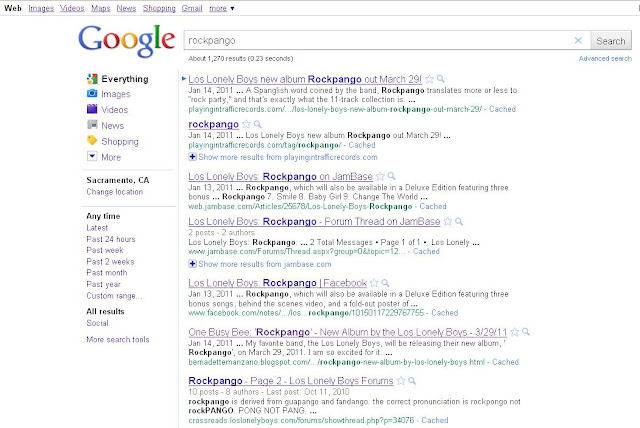The image size is (640, 428).
Task: Open the 'more' dropdown in top navigation
Action: tap(222, 8)
